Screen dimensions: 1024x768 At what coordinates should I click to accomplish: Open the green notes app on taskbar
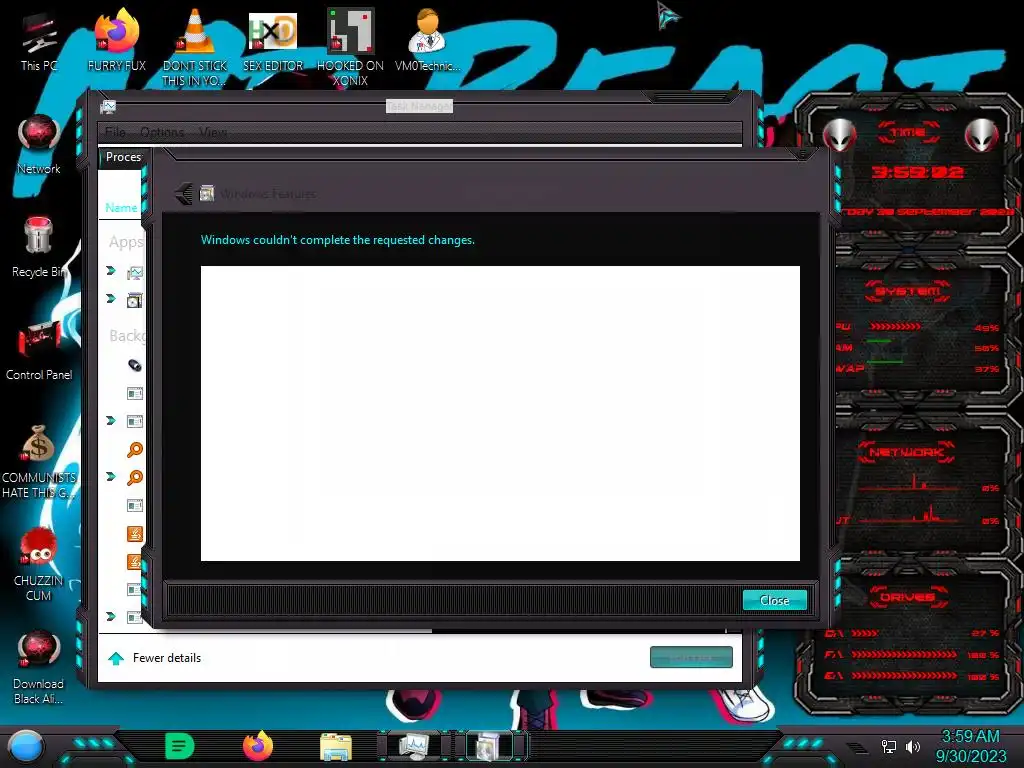(x=180, y=746)
